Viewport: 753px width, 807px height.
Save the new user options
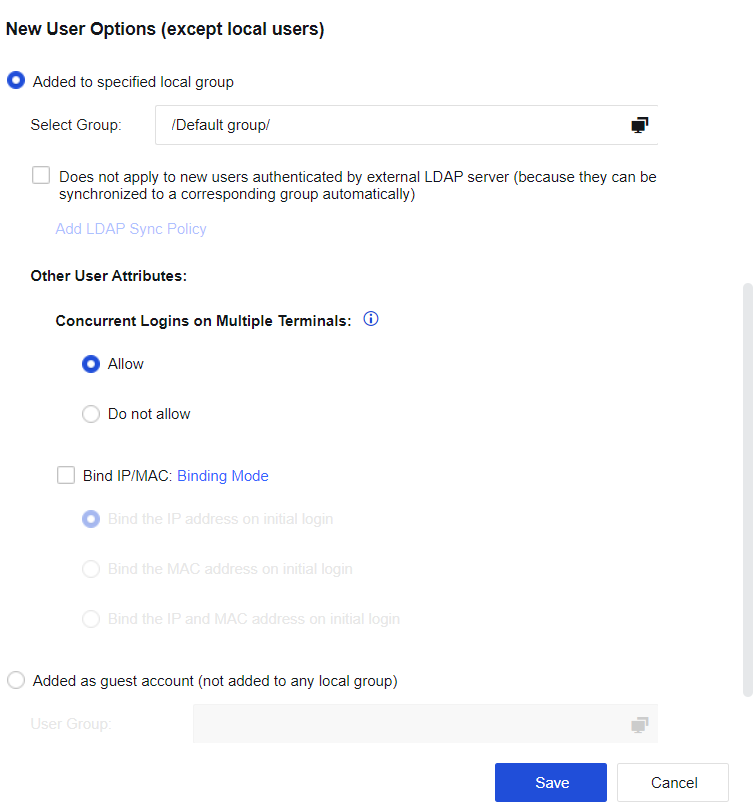click(551, 783)
